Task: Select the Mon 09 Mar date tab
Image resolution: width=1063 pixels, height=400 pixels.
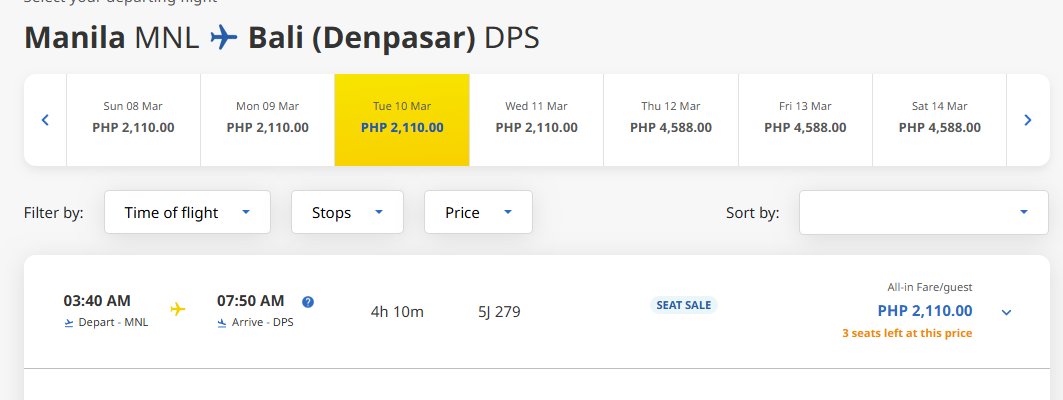Action: [267, 118]
